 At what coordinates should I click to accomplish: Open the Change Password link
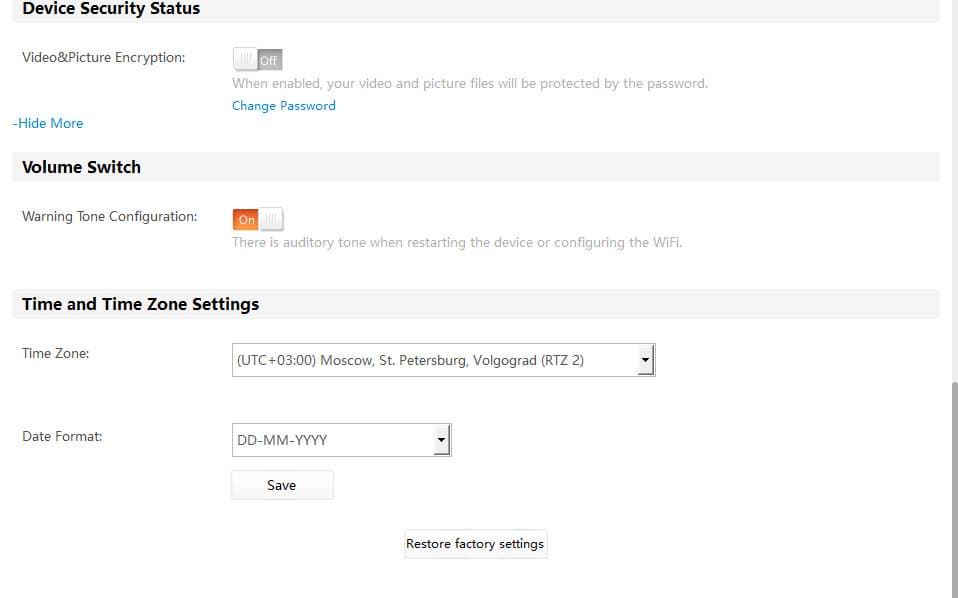click(284, 106)
